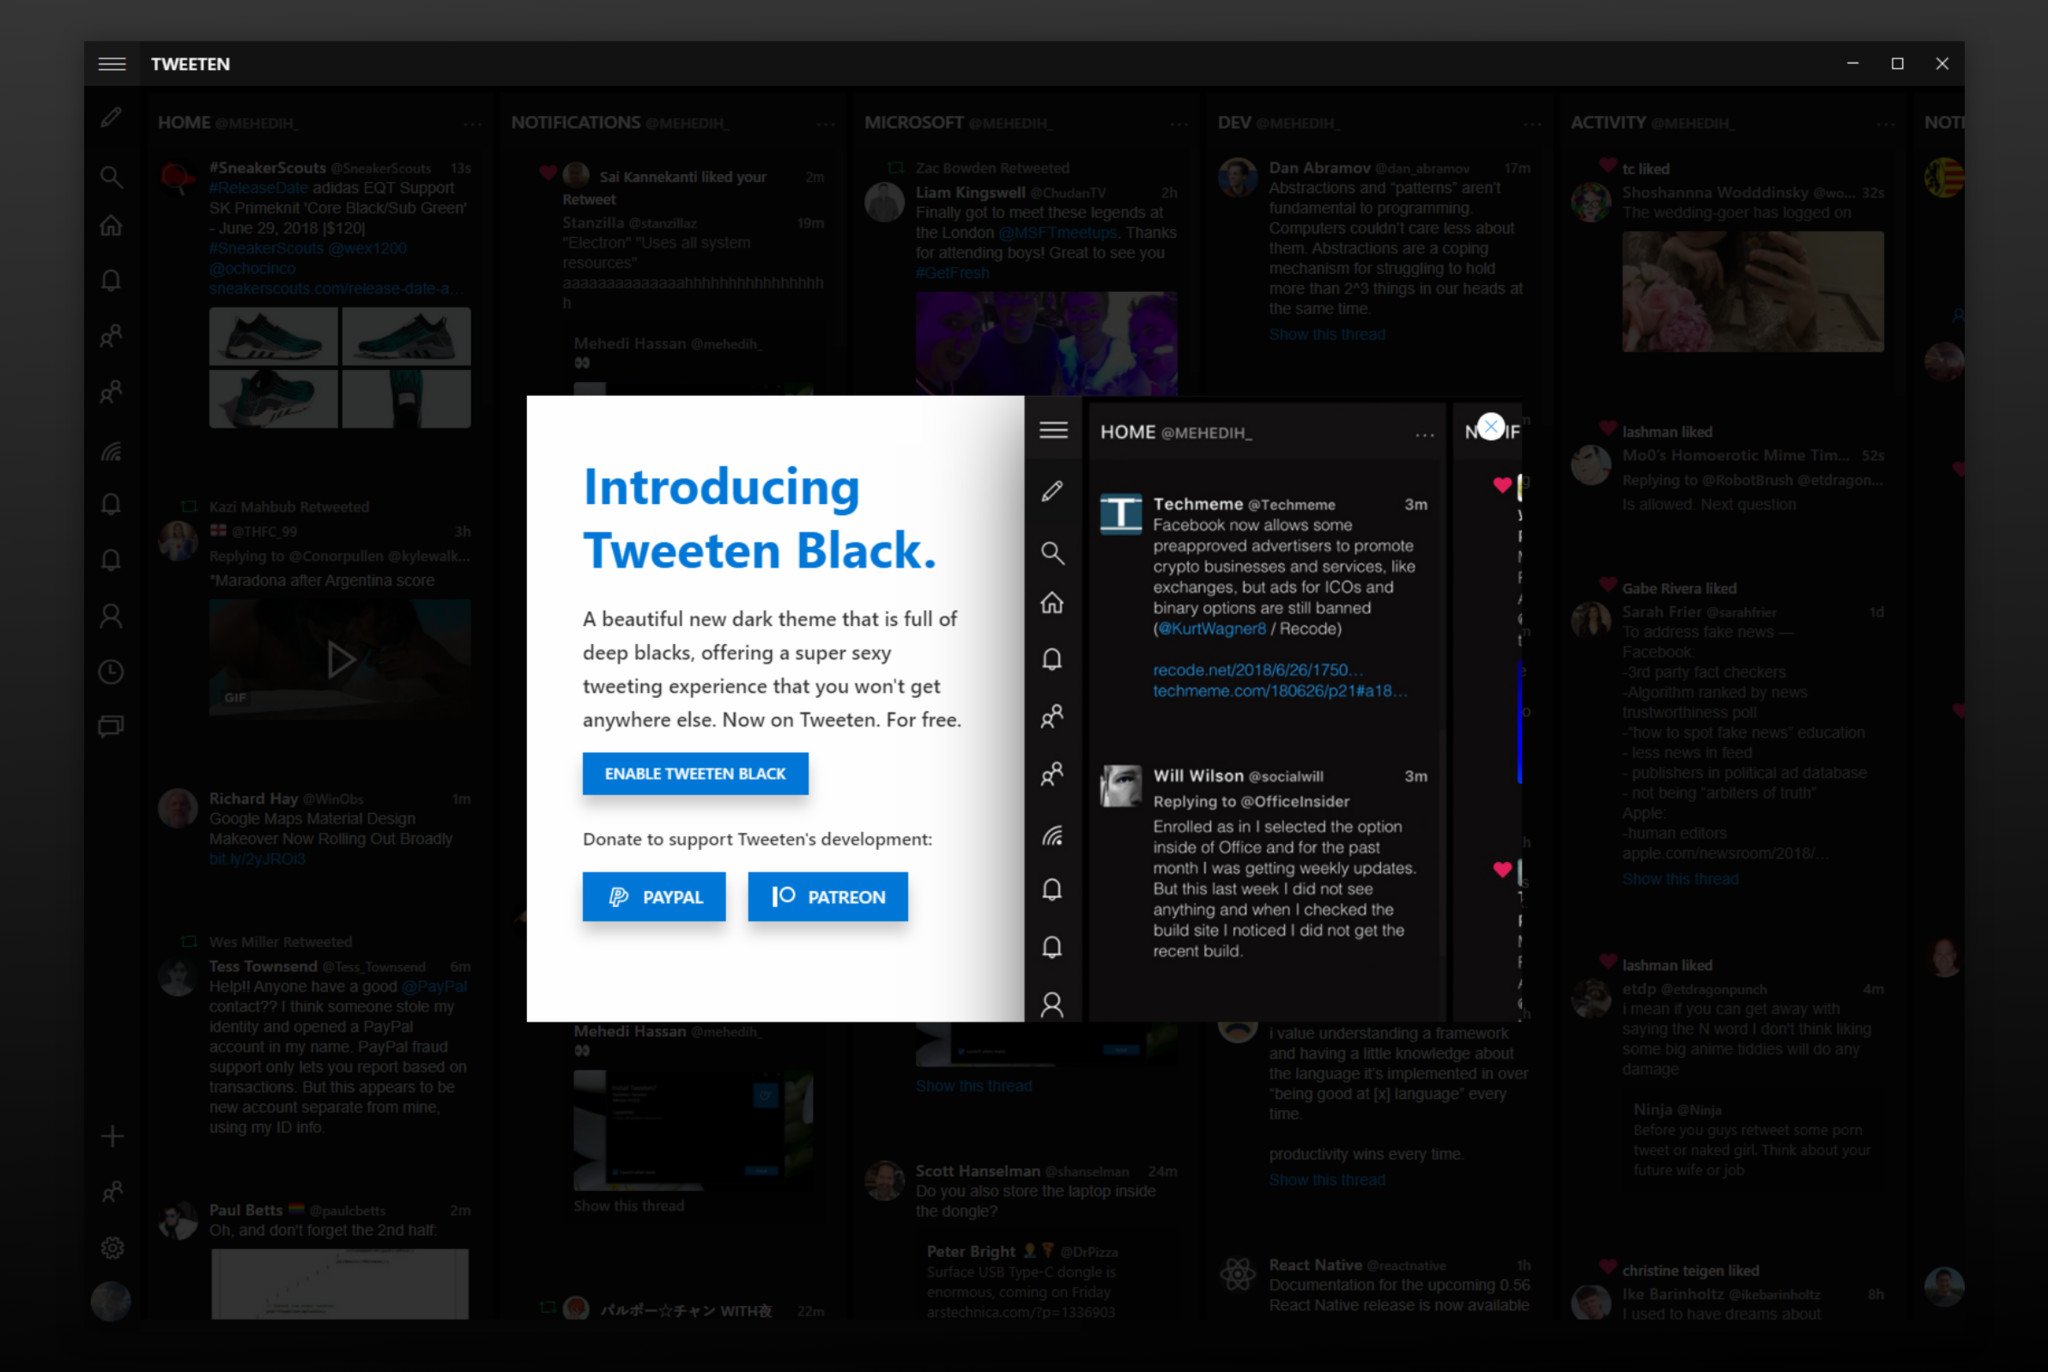Donate via Patreon button
This screenshot has width=2048, height=1372.
coord(828,897)
